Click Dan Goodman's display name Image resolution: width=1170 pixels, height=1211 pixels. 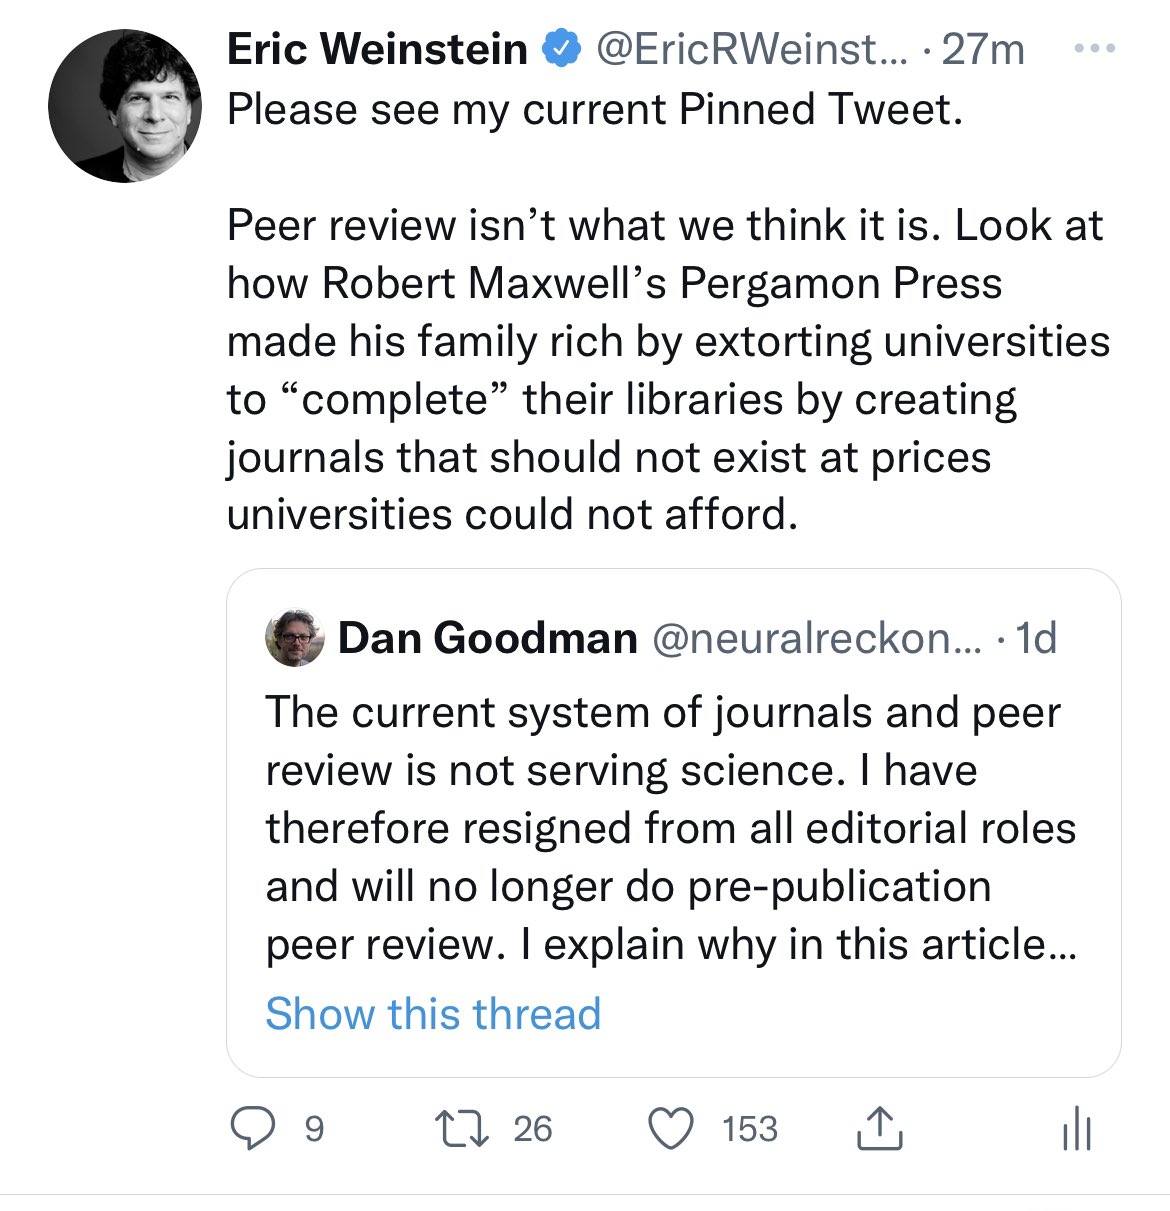pyautogui.click(x=488, y=638)
